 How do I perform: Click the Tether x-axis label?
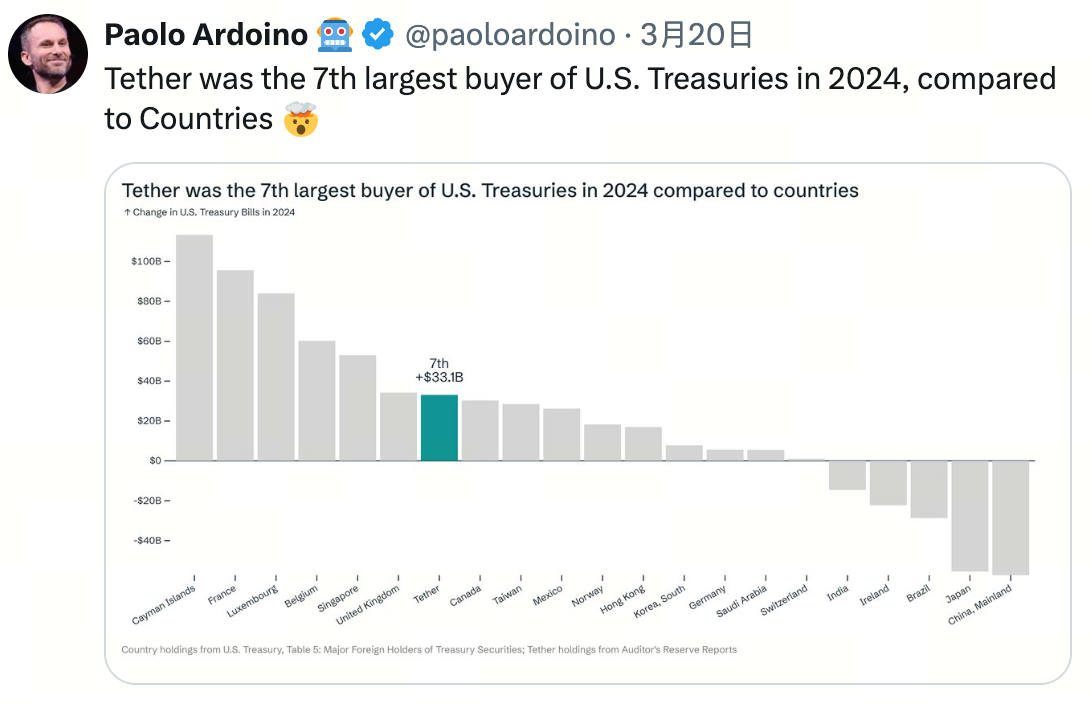(427, 595)
